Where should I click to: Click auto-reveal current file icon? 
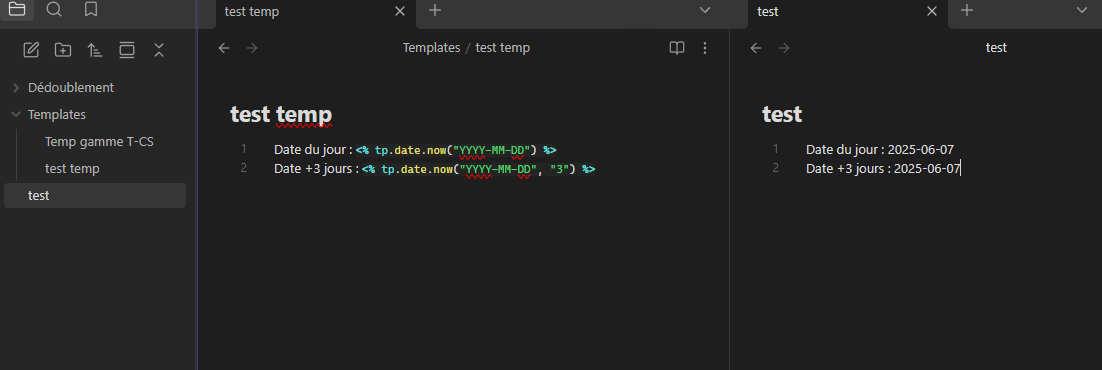[x=127, y=50]
